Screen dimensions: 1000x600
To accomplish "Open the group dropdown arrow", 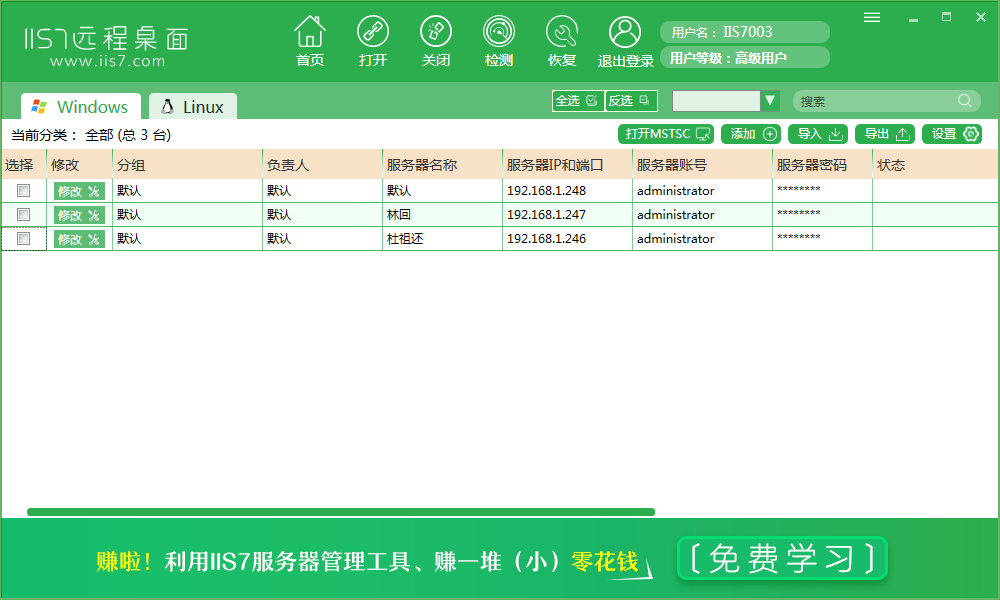I will pos(770,101).
